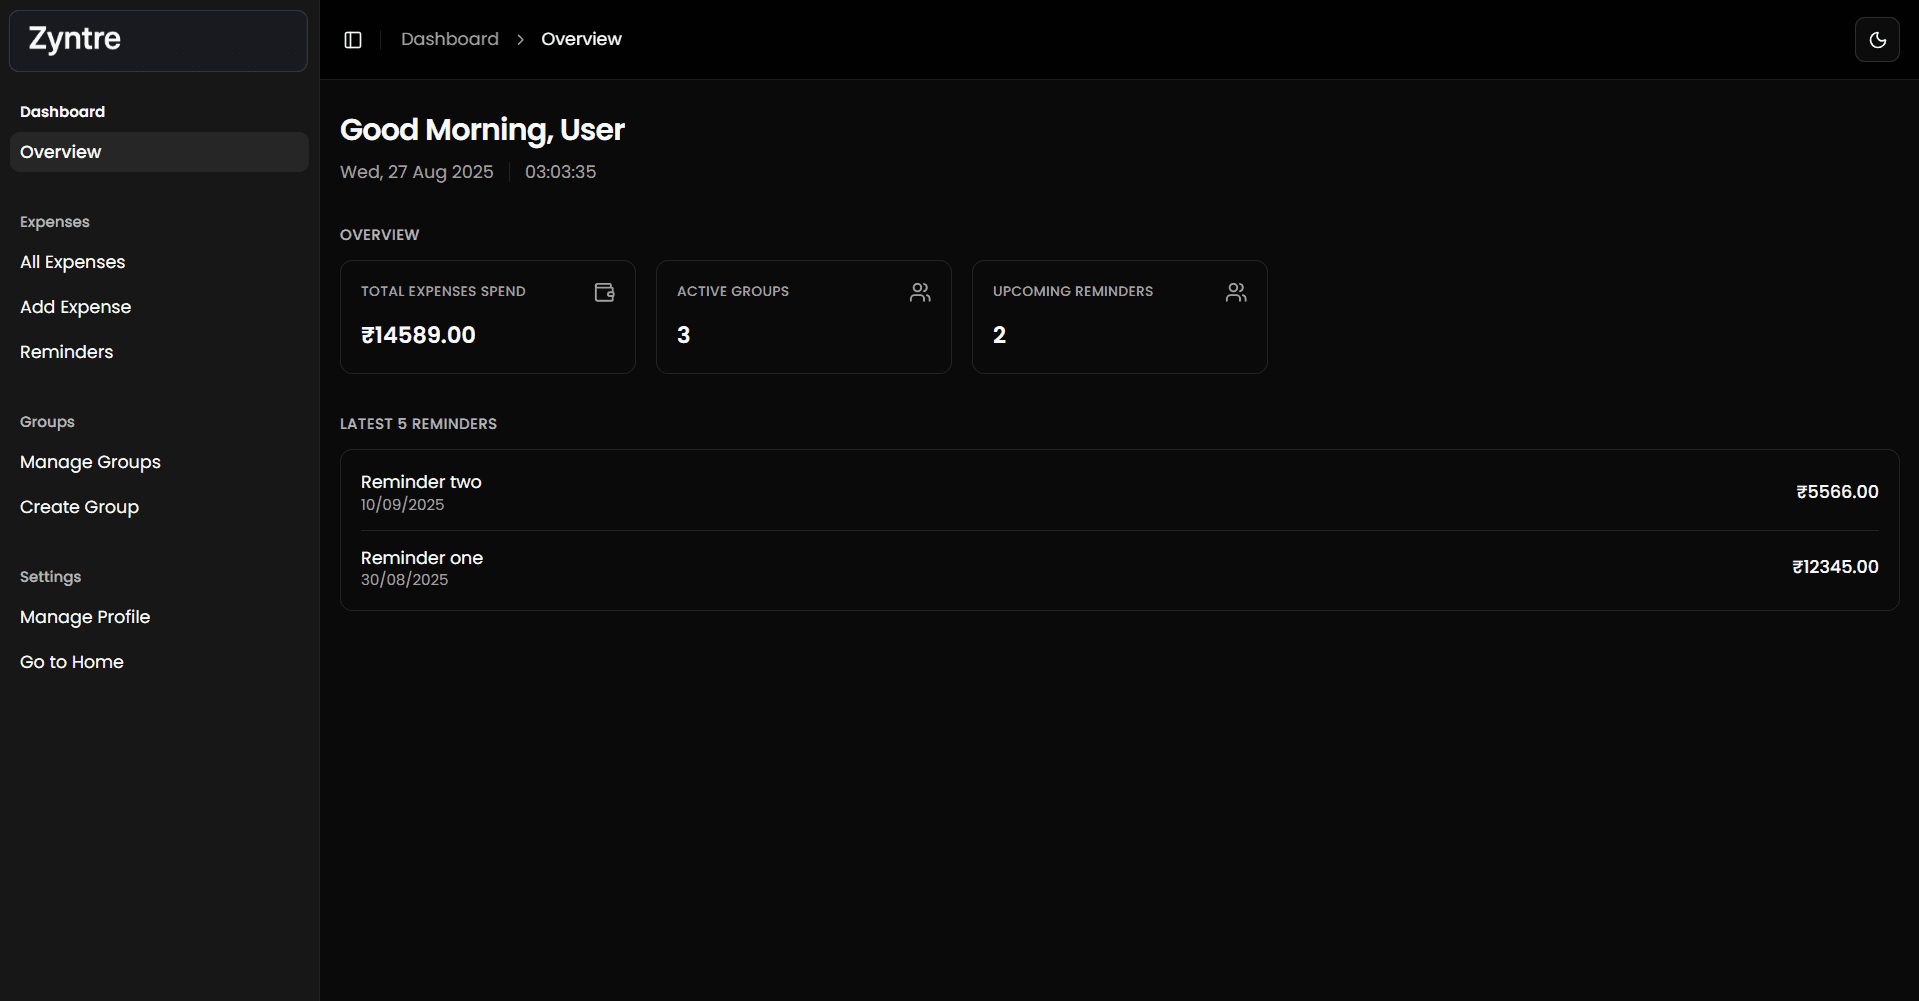Switch theme using the moon toggle

[1877, 39]
